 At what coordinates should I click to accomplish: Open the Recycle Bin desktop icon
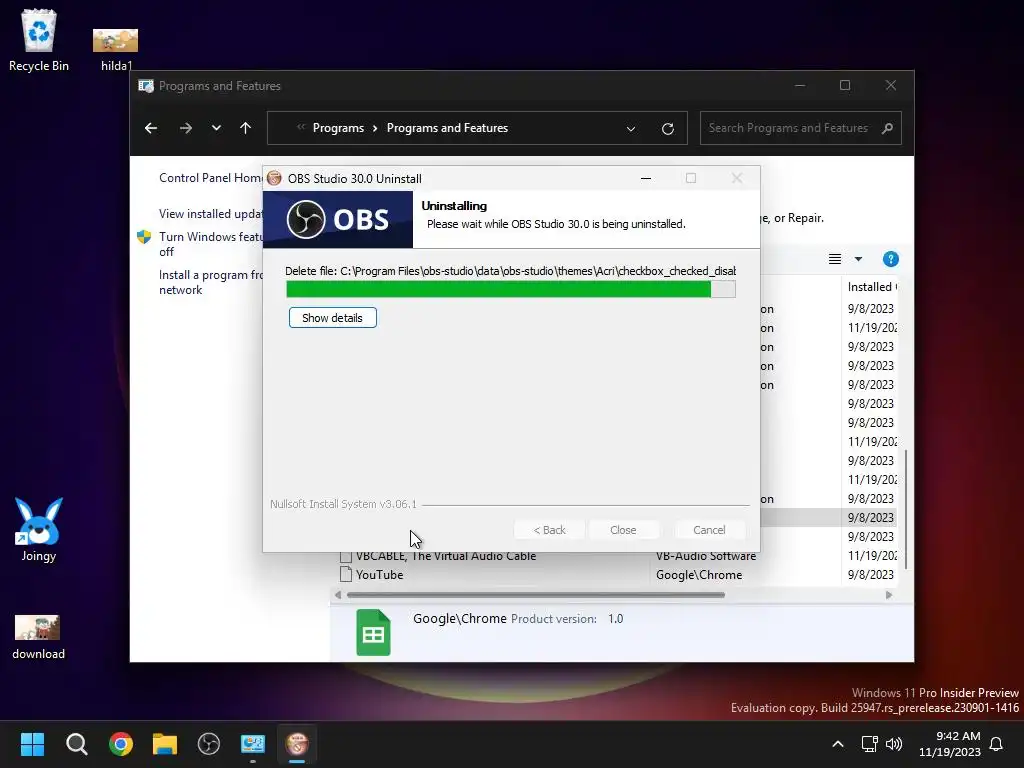[39, 39]
